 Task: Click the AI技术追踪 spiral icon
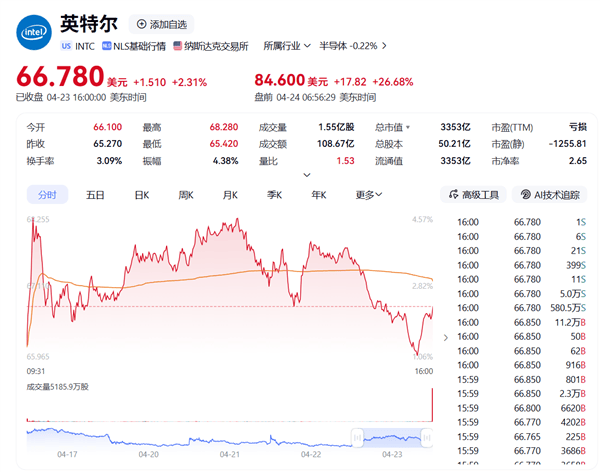tap(525, 194)
